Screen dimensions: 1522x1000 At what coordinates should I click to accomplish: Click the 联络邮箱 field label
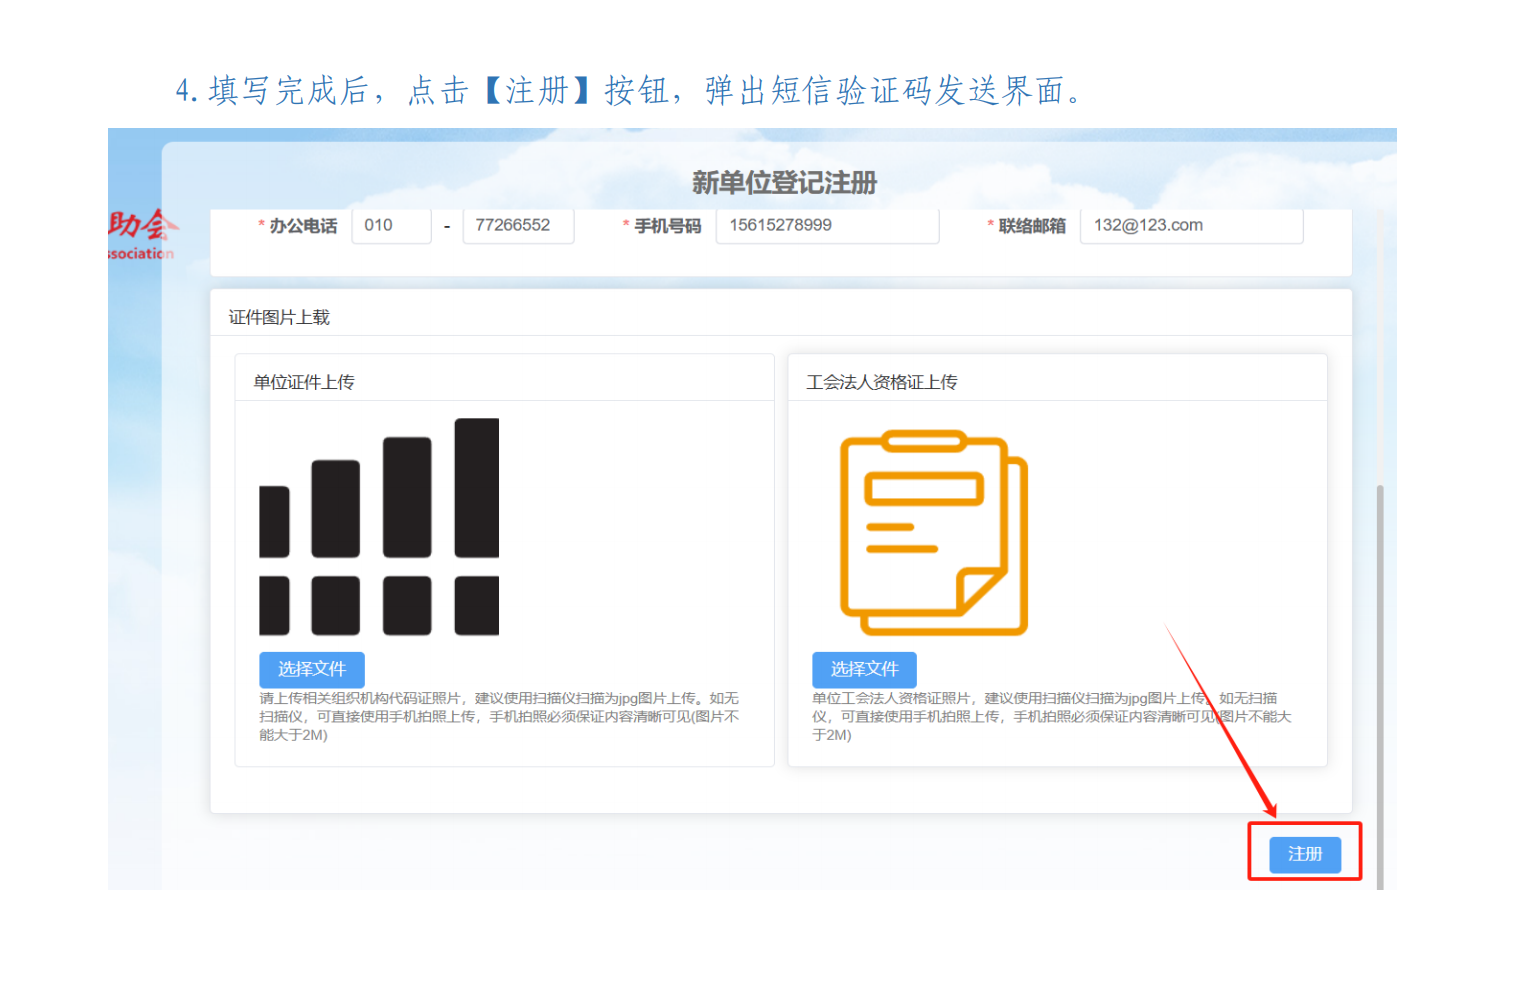coord(1031,226)
